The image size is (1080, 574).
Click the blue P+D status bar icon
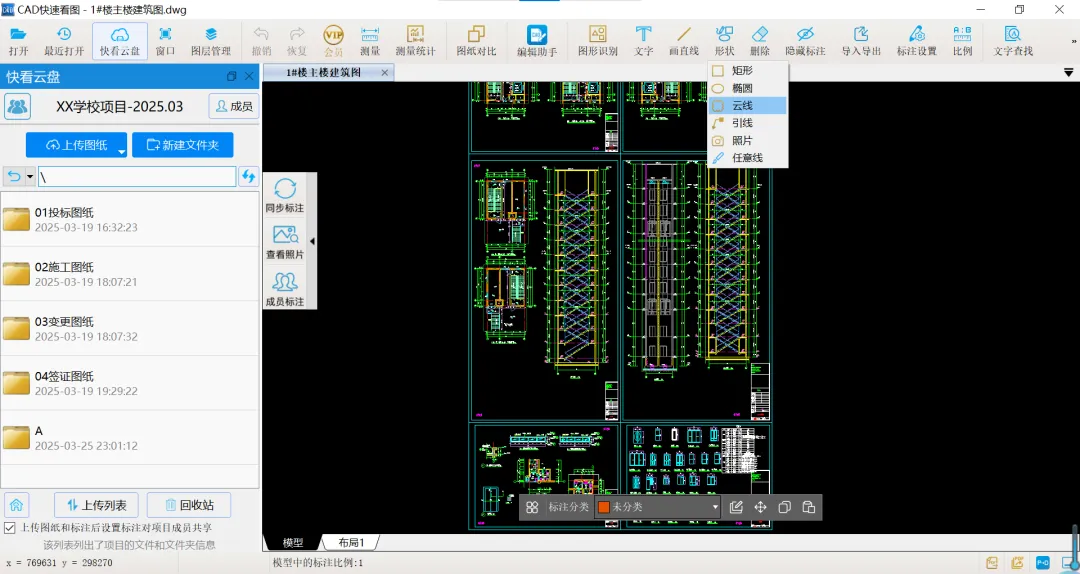pos(1043,562)
